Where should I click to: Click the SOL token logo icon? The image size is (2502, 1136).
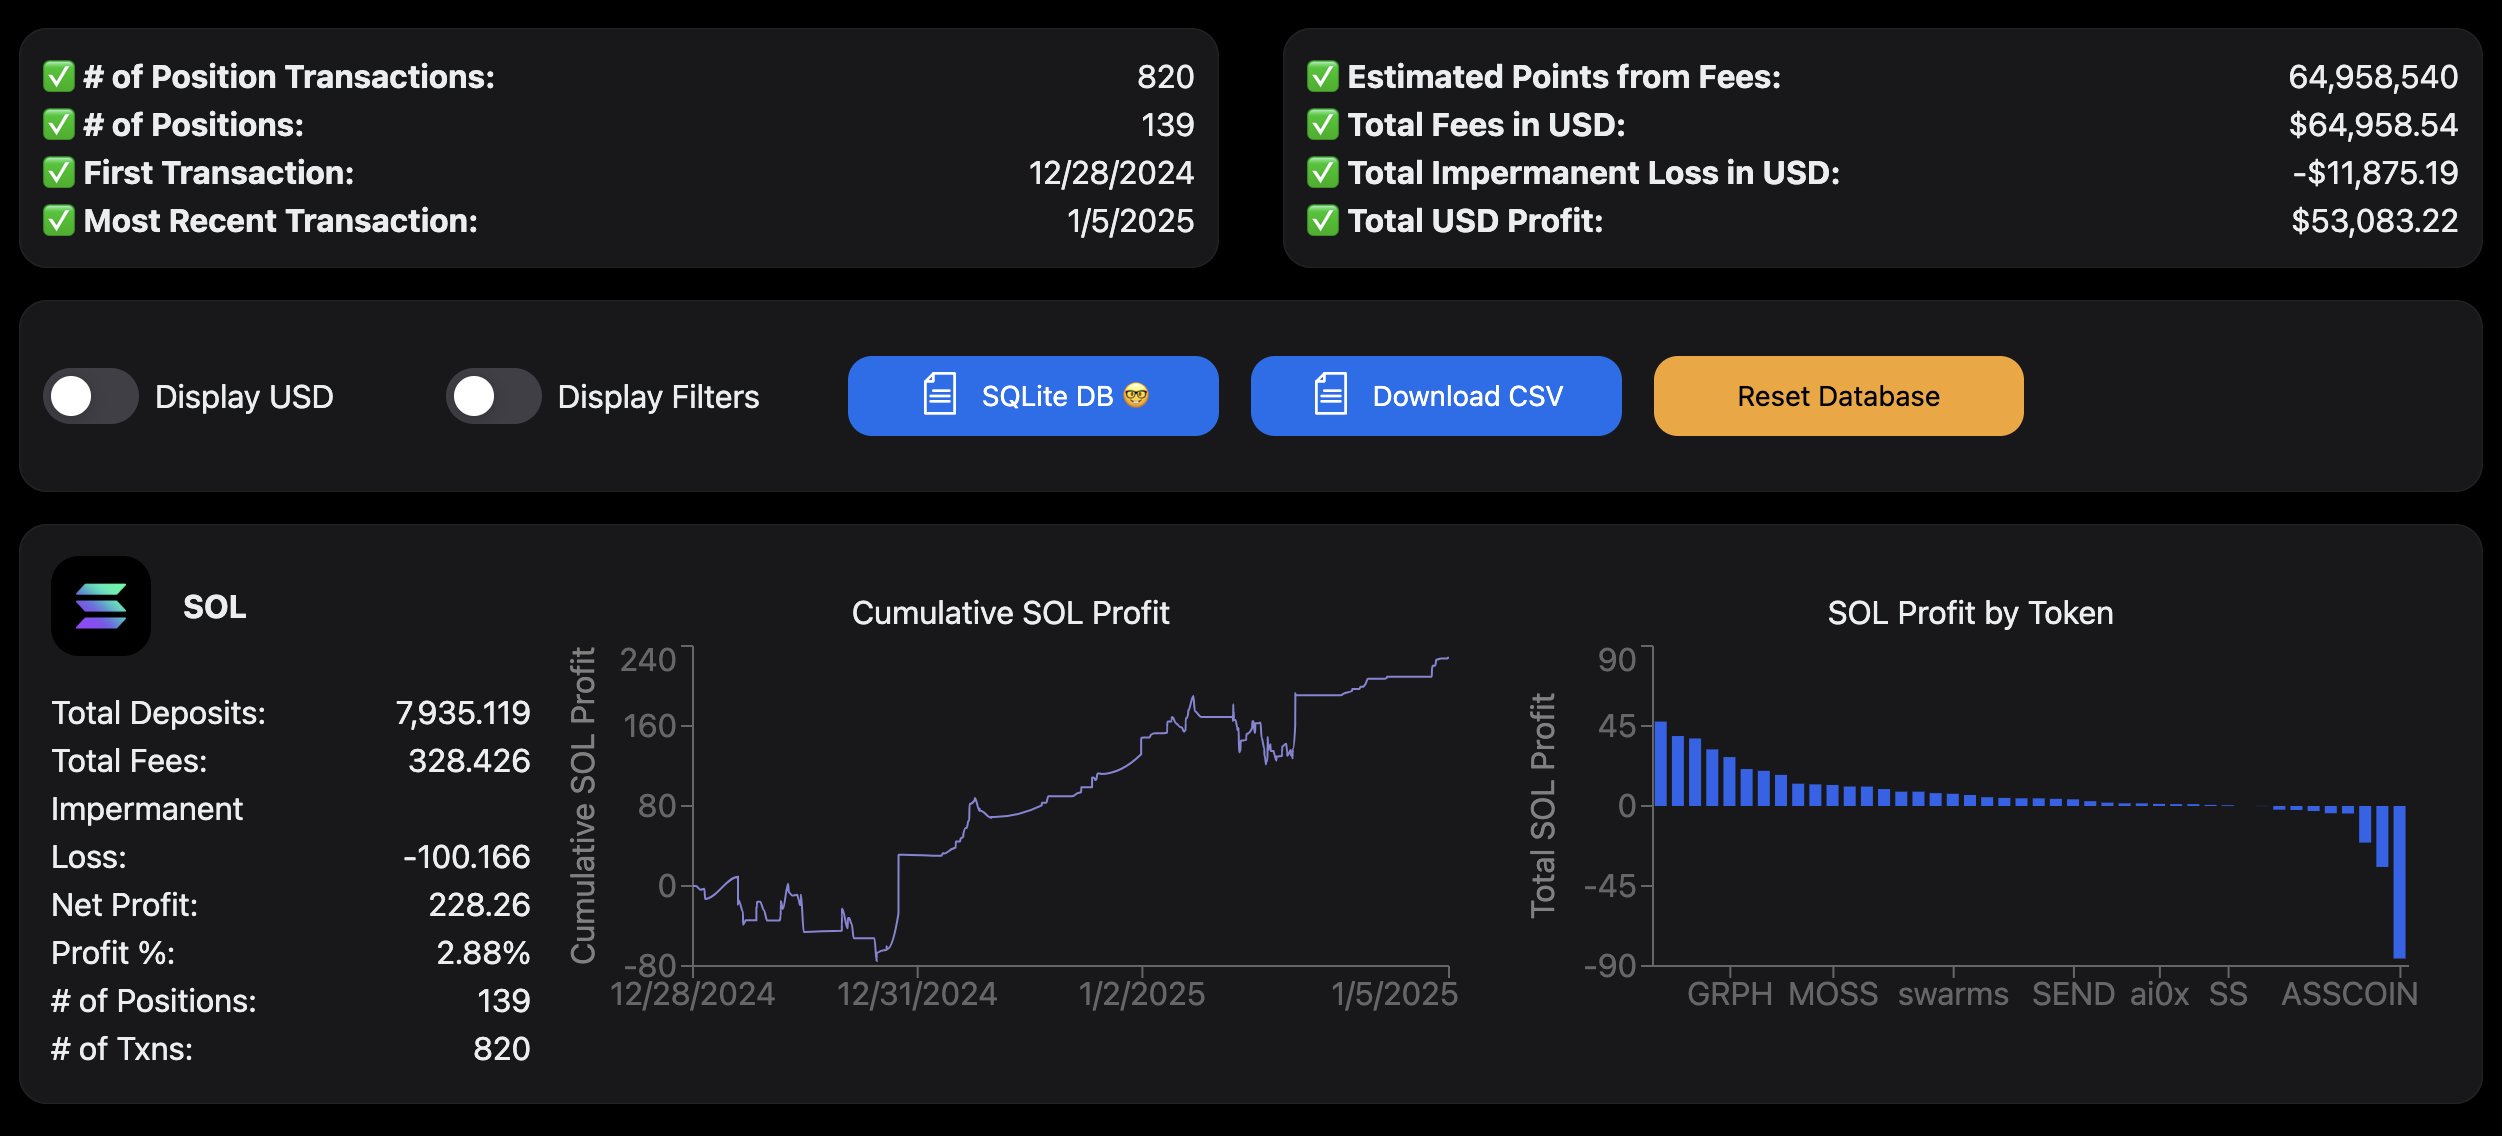pyautogui.click(x=101, y=606)
